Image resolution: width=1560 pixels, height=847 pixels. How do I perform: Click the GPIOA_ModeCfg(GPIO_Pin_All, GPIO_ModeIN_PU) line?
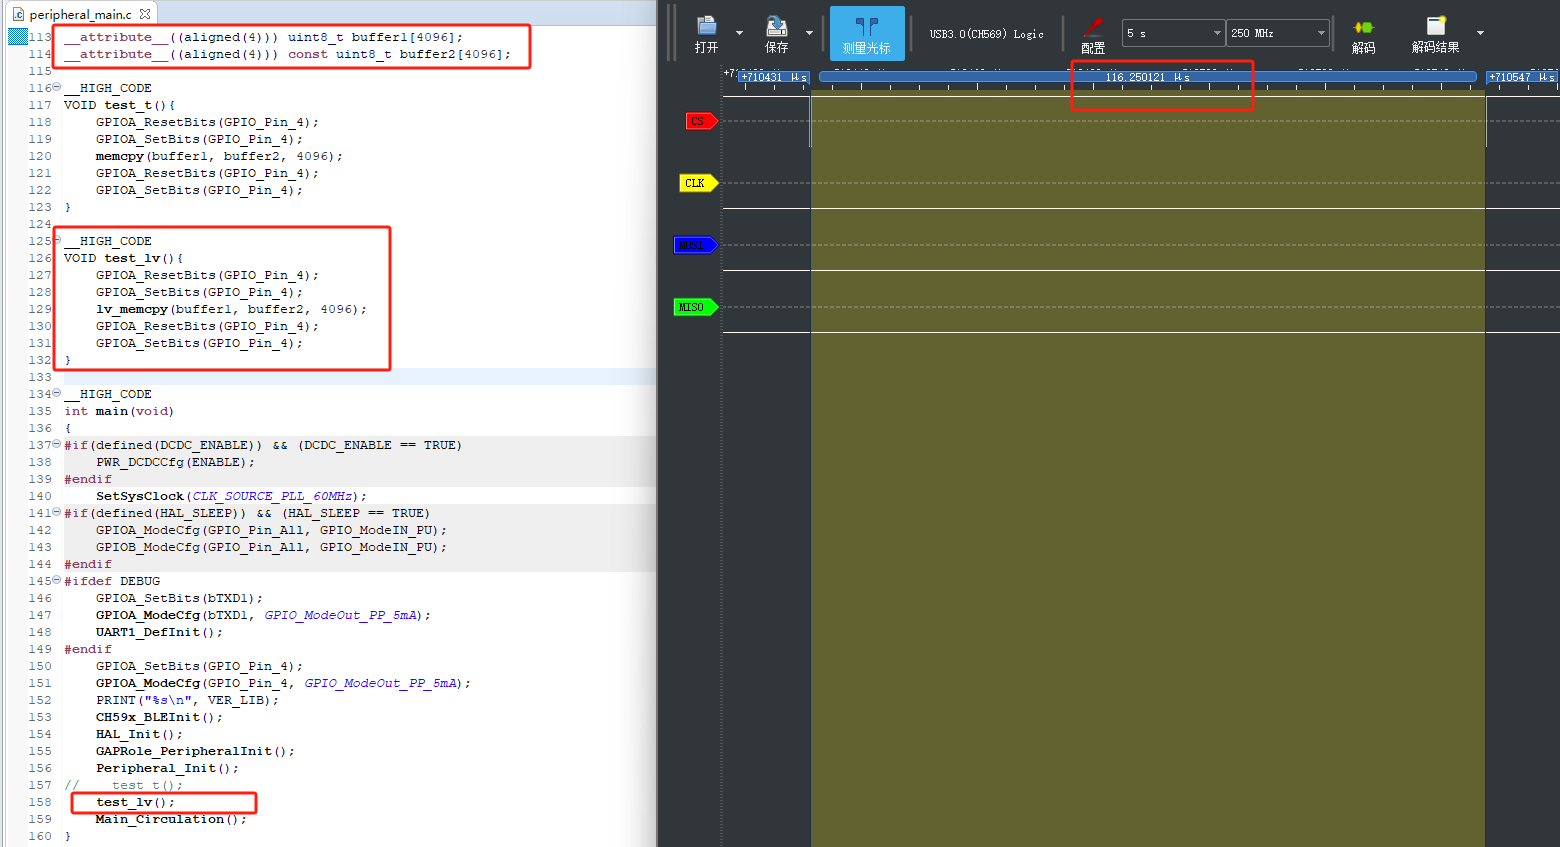[x=271, y=530]
